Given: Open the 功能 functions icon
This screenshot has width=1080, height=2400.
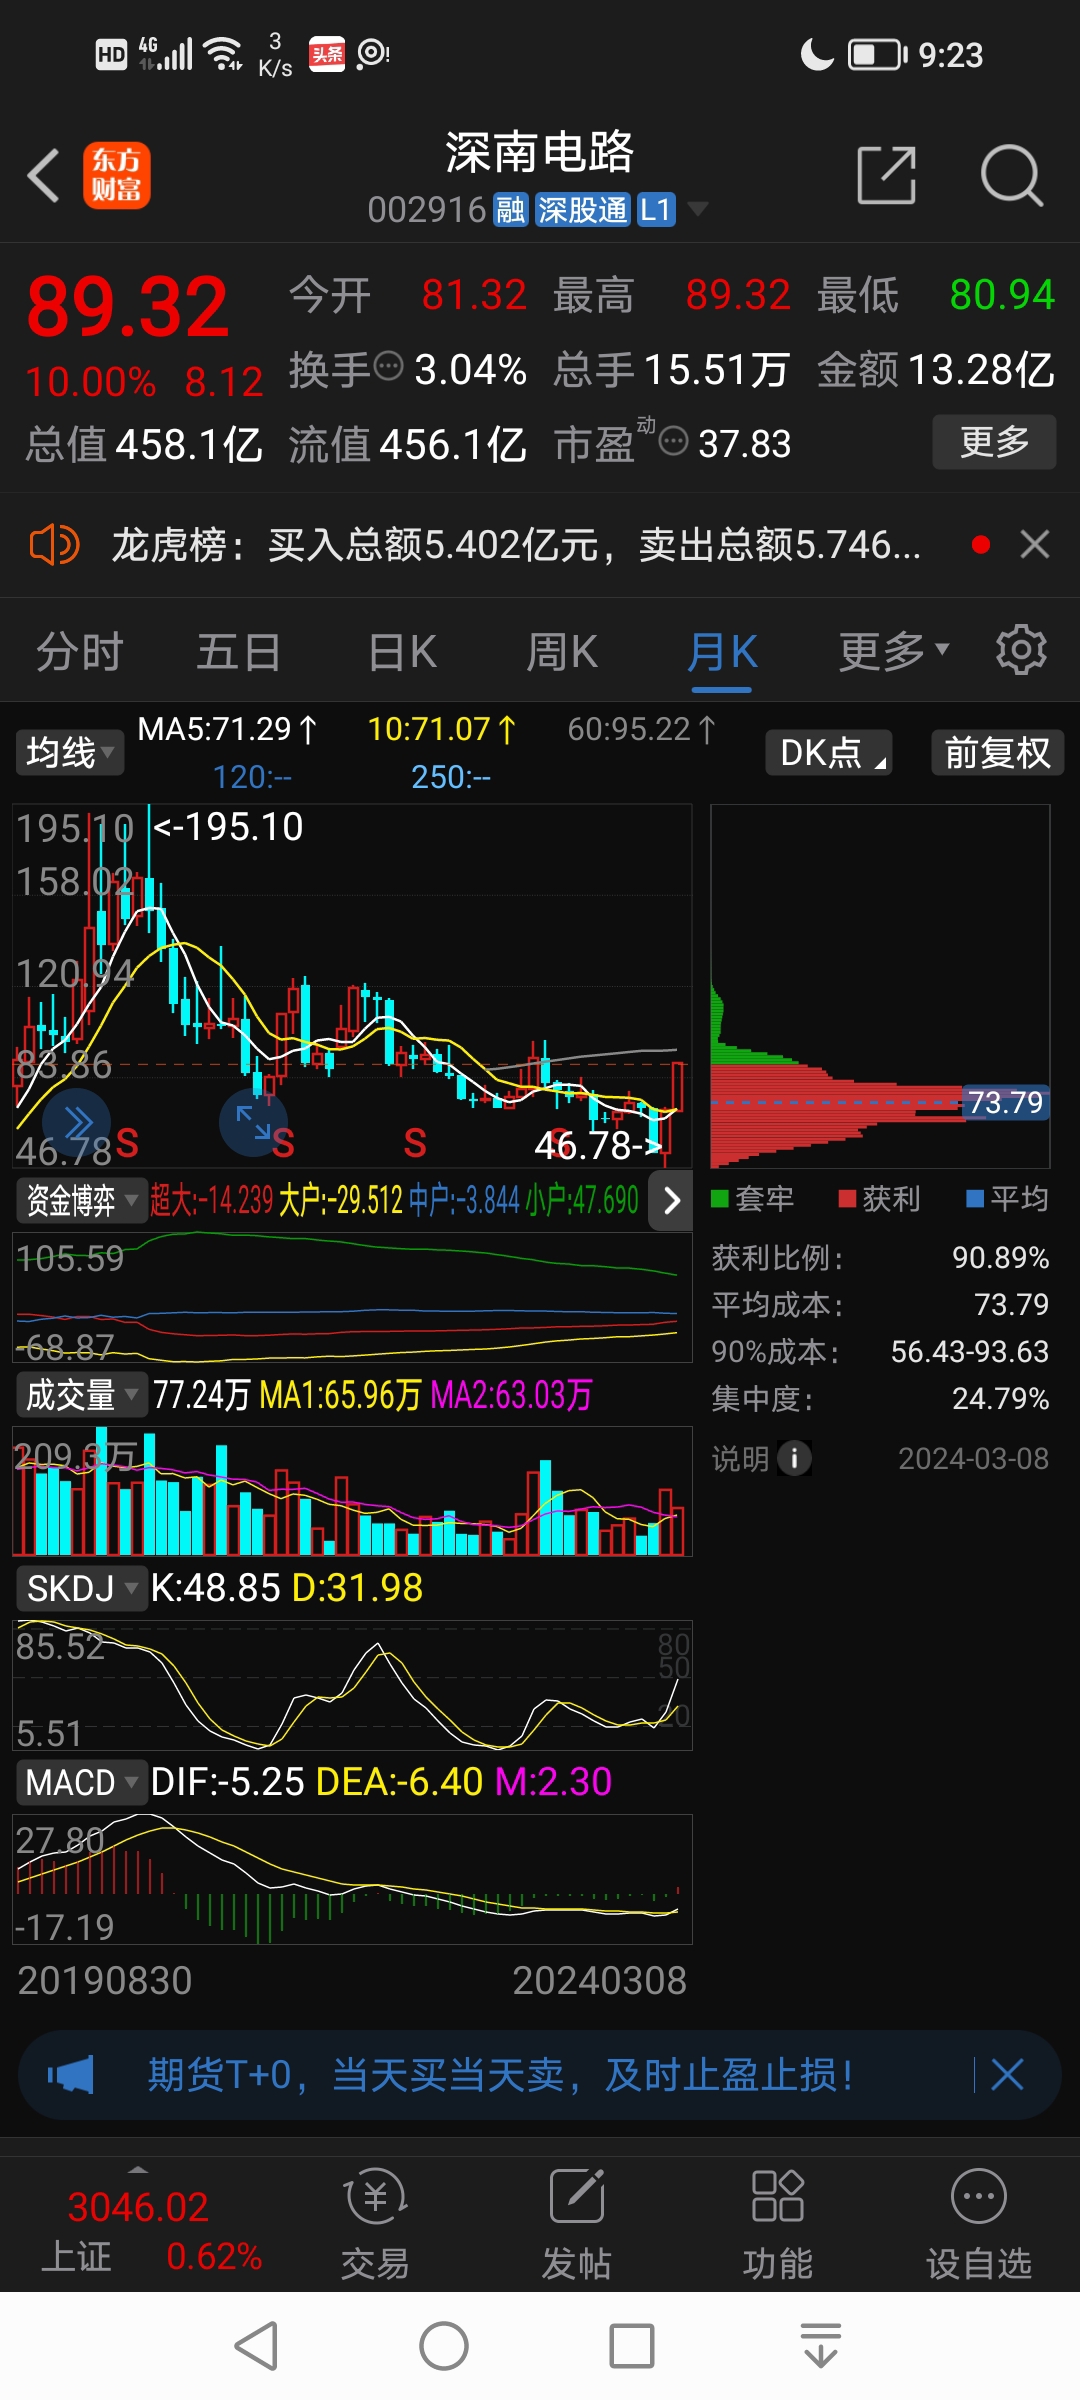Looking at the screenshot, I should pyautogui.click(x=777, y=2225).
